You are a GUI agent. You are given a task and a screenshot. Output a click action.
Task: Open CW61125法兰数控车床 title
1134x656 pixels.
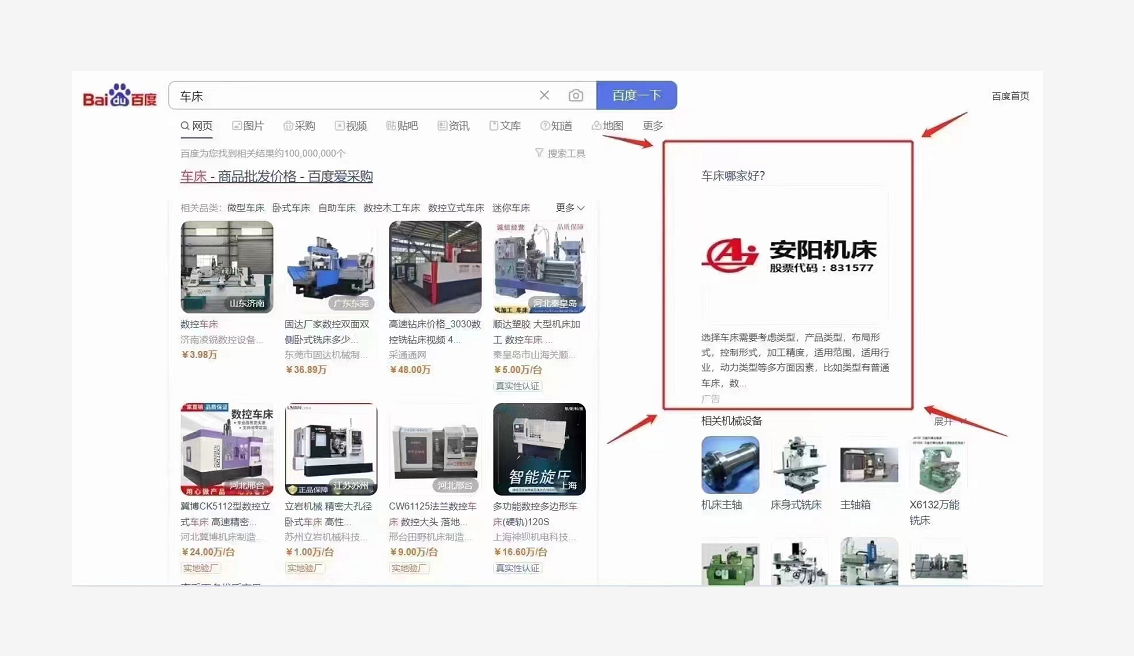pyautogui.click(x=432, y=514)
